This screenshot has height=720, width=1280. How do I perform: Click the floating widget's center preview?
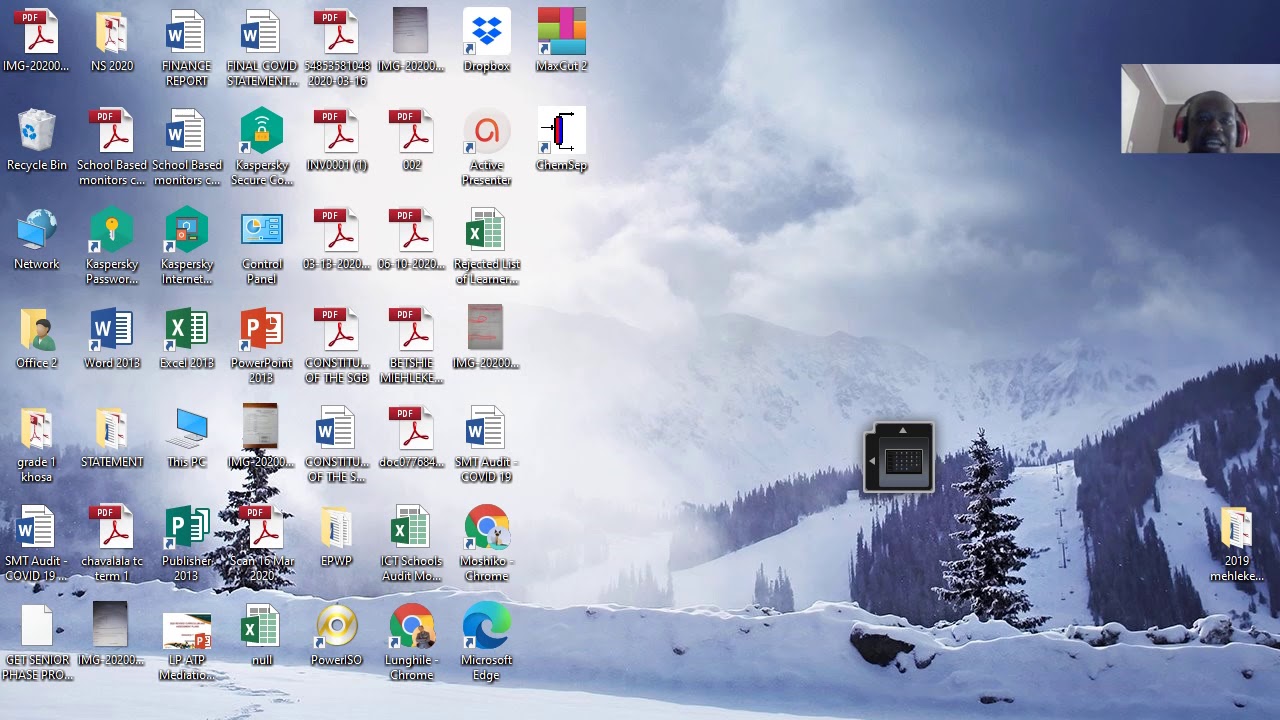[x=904, y=461]
